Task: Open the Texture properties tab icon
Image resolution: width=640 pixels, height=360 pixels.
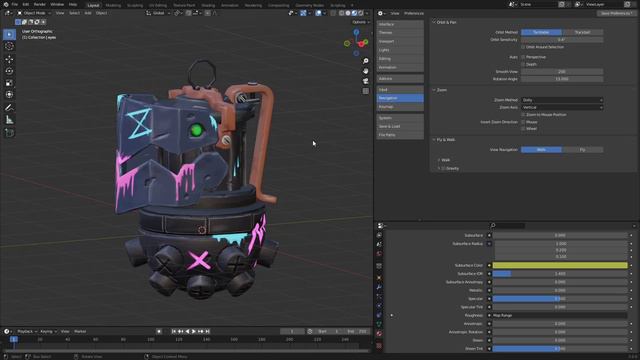Action: [x=379, y=345]
